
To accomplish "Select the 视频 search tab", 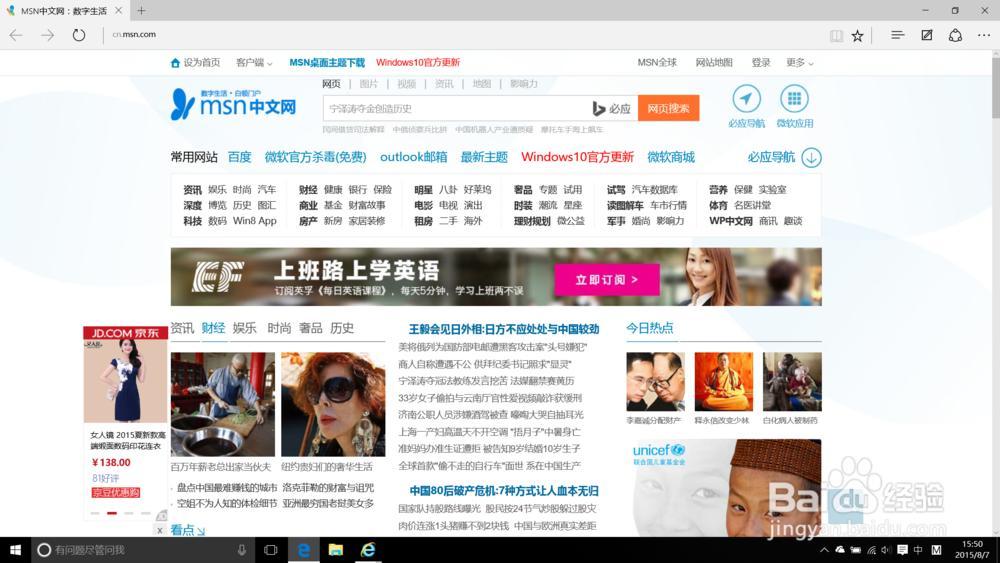I will tap(406, 84).
